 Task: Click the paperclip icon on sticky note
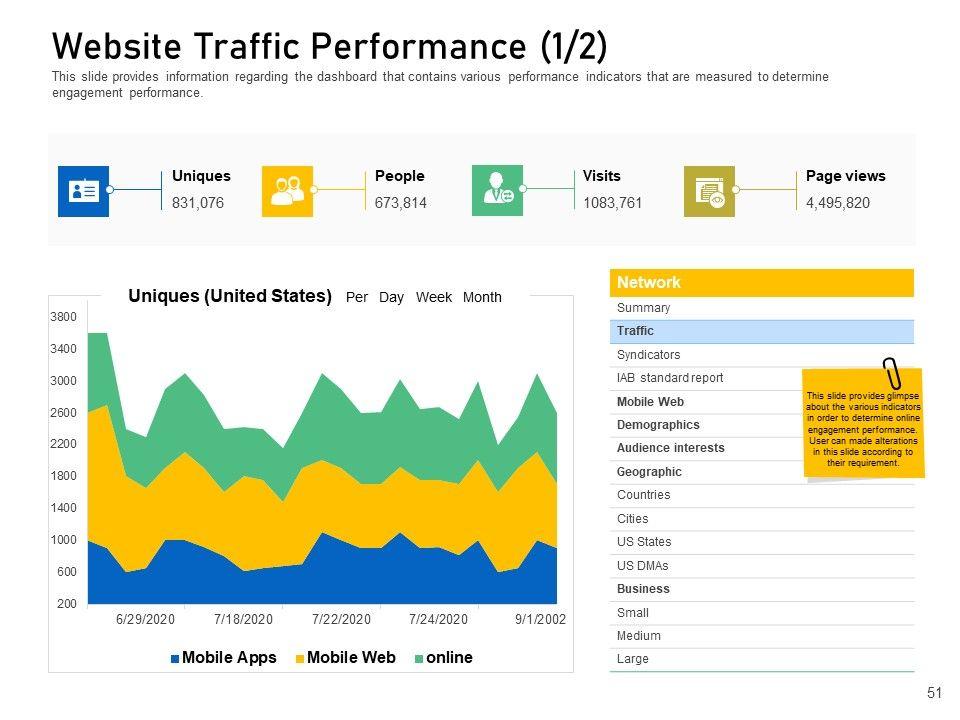[891, 375]
